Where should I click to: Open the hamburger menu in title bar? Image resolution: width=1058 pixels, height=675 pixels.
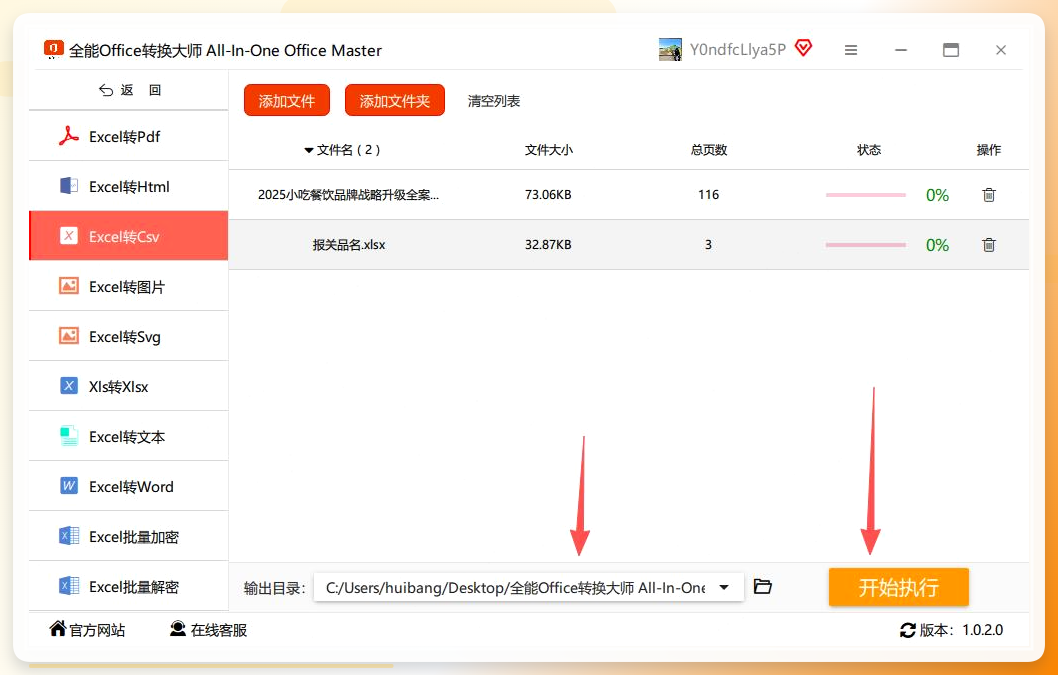point(851,50)
